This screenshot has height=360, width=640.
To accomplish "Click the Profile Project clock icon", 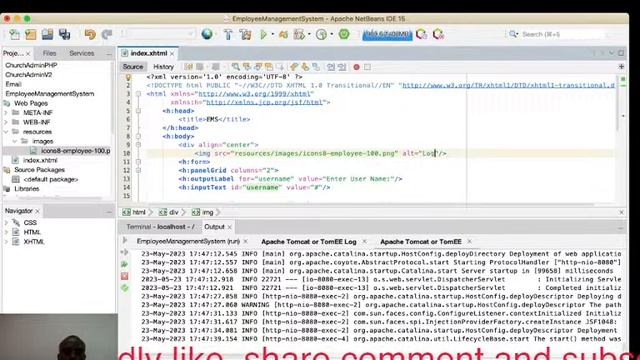I will coord(321,34).
